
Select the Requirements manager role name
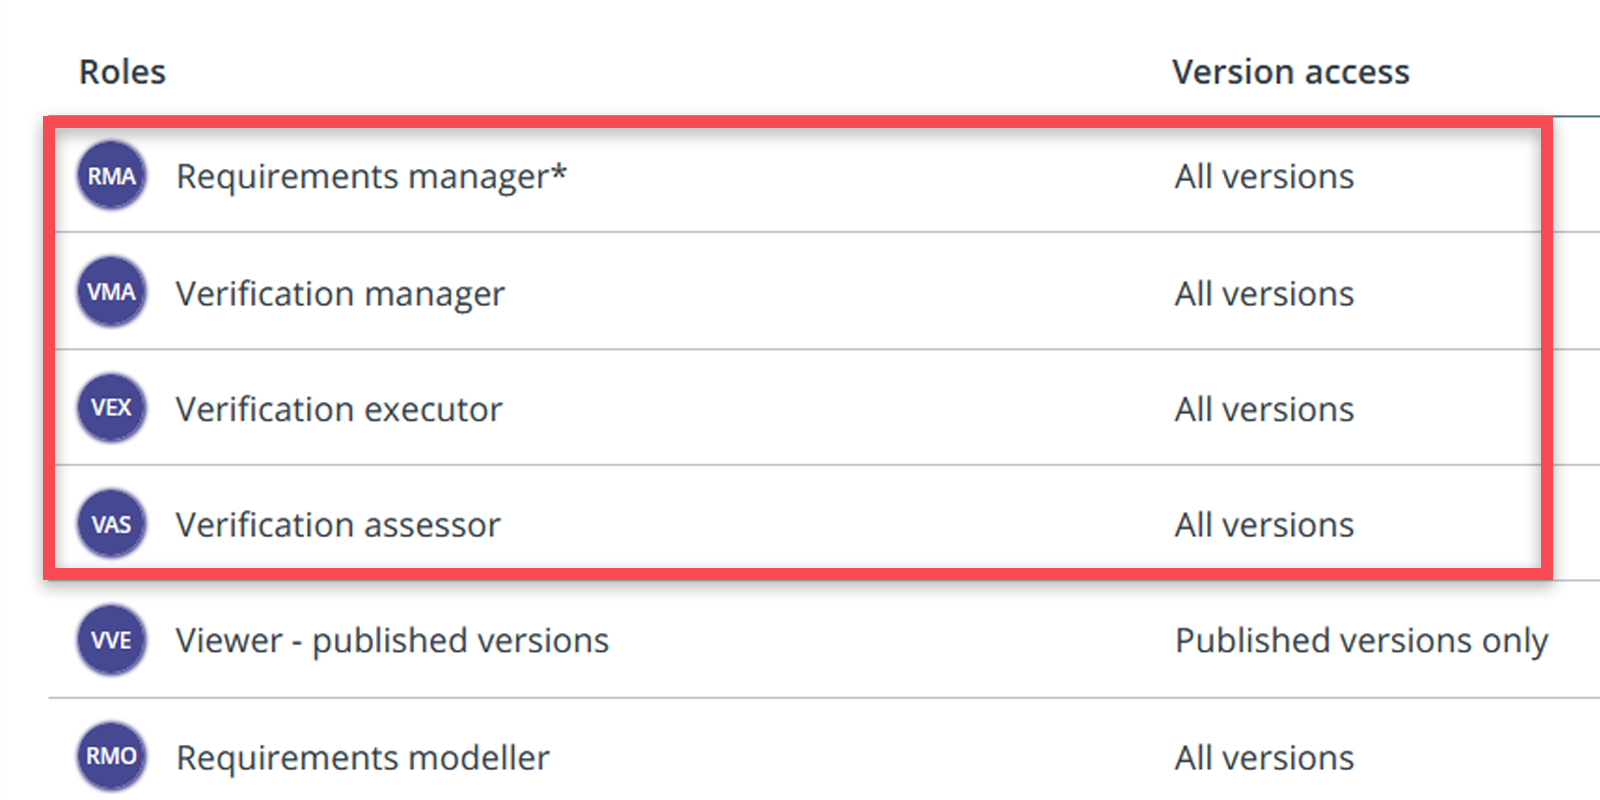pyautogui.click(x=371, y=176)
